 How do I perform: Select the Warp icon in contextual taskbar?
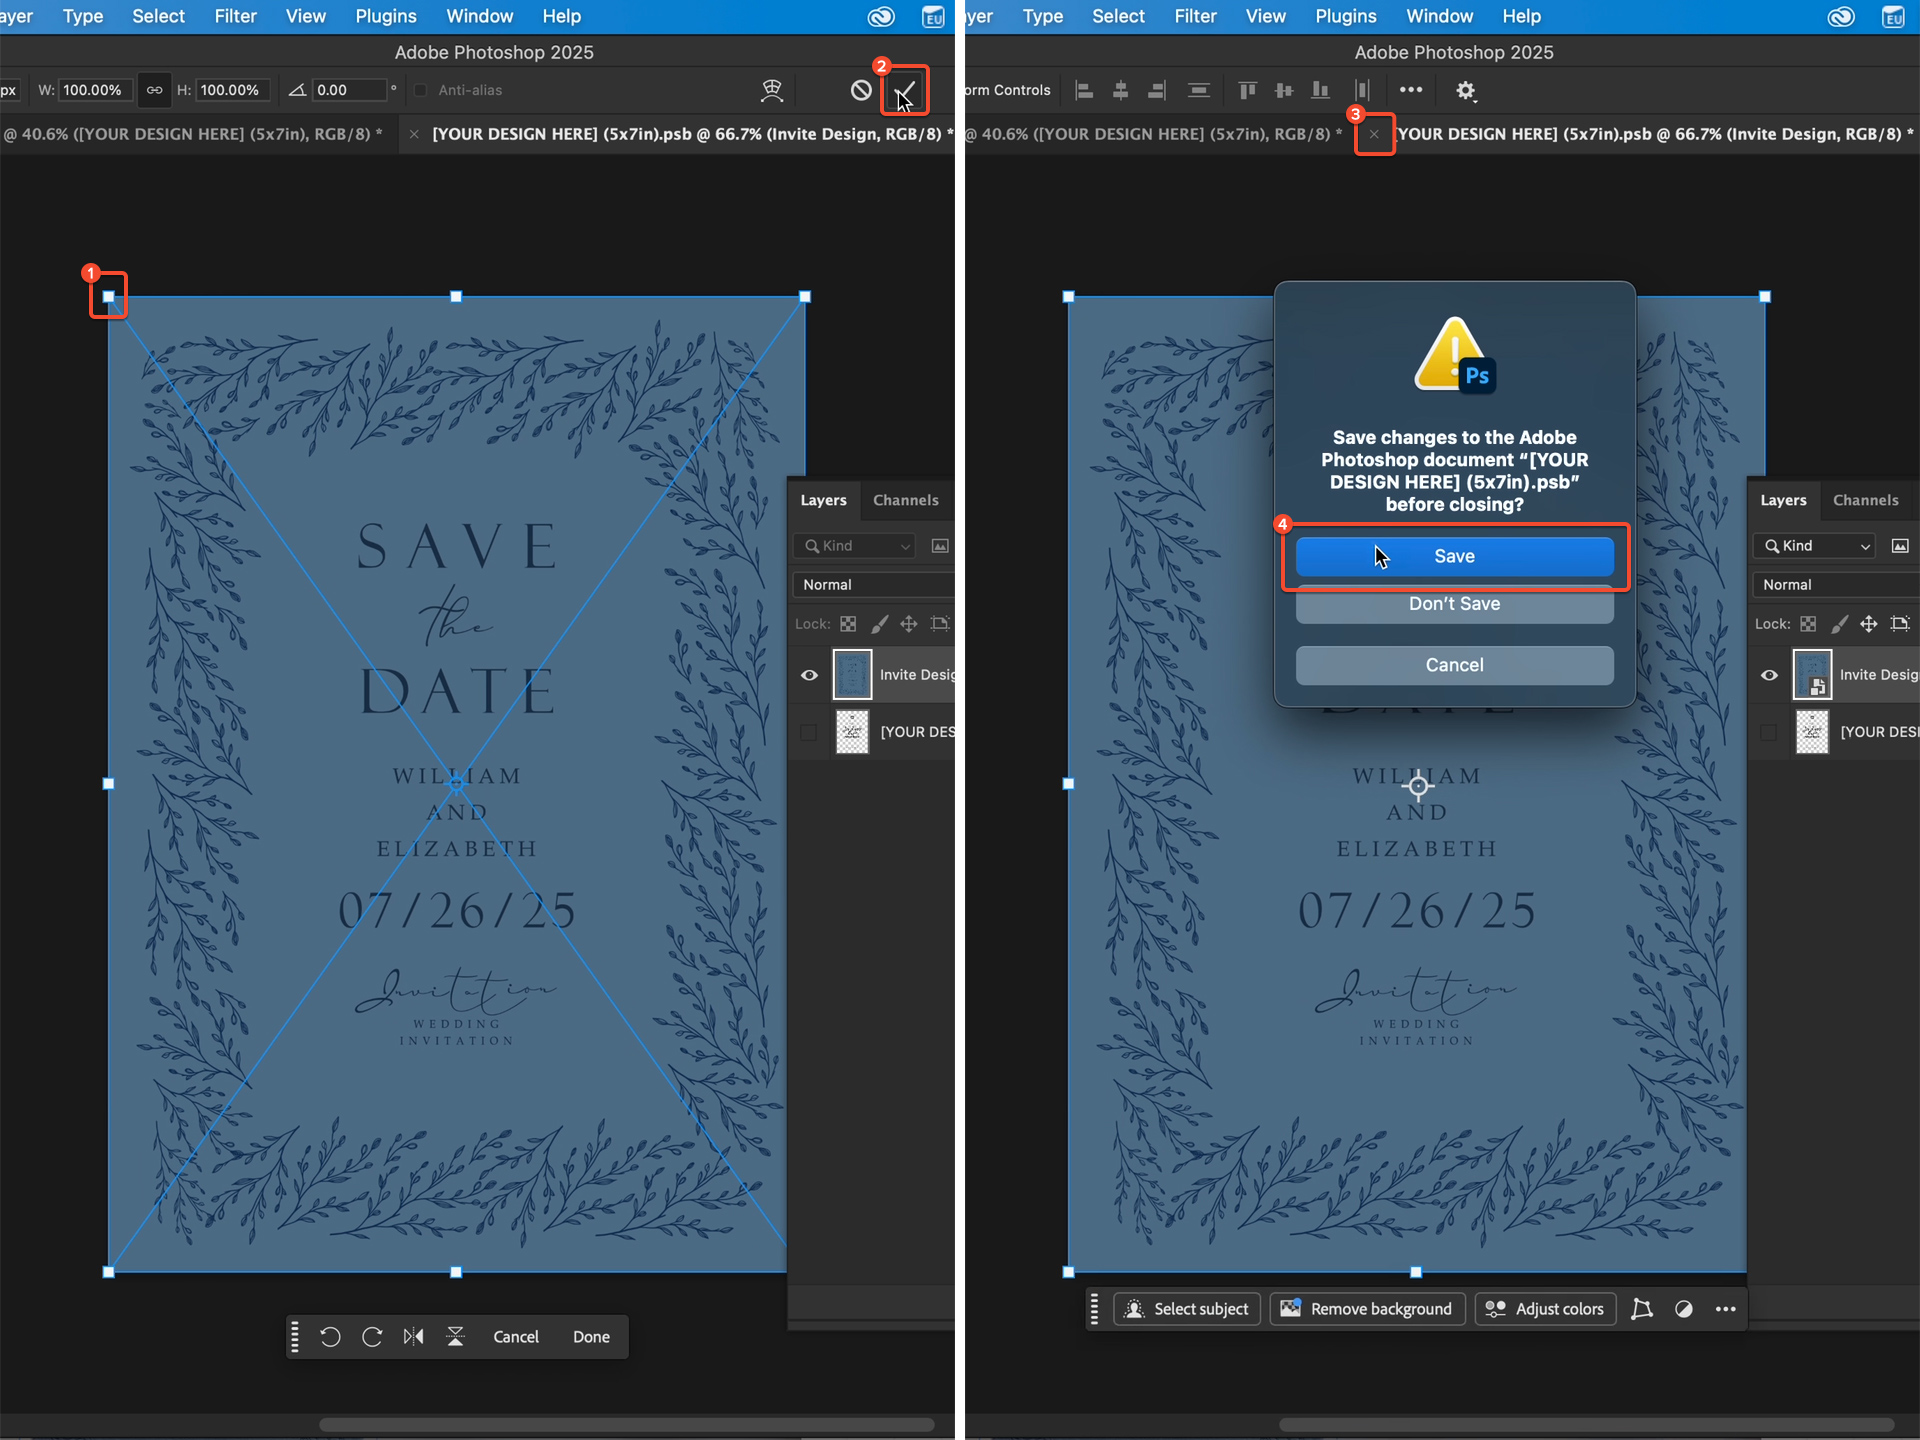[x=1641, y=1308]
